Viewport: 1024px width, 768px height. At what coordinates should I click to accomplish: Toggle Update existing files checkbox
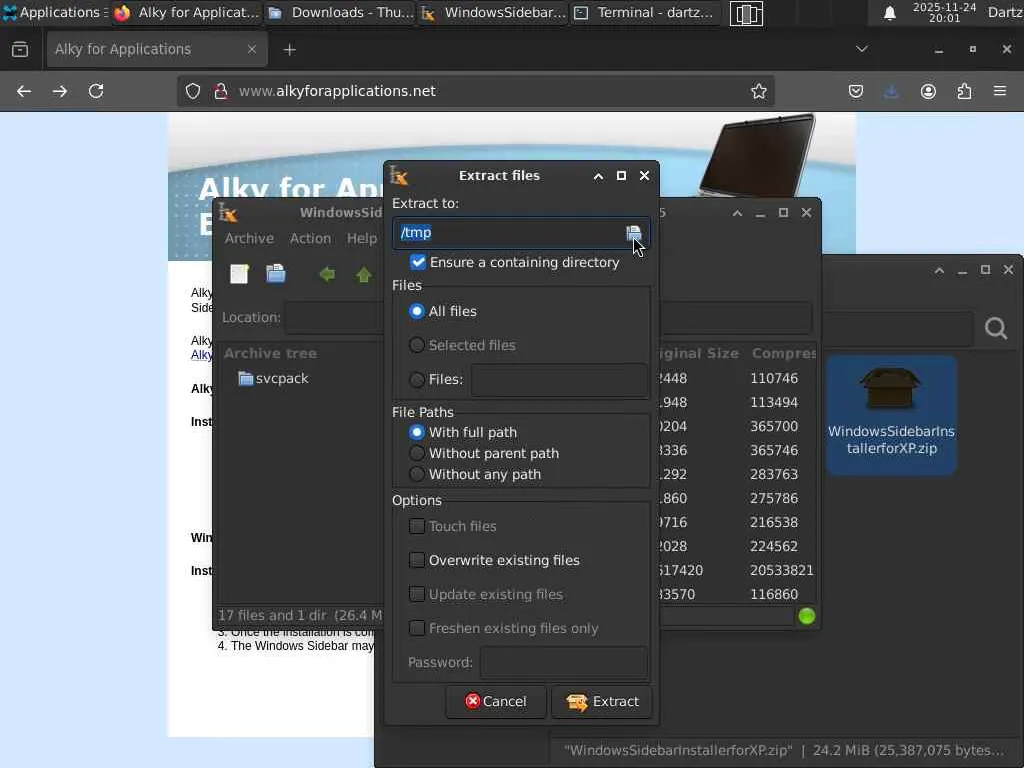[x=417, y=594]
